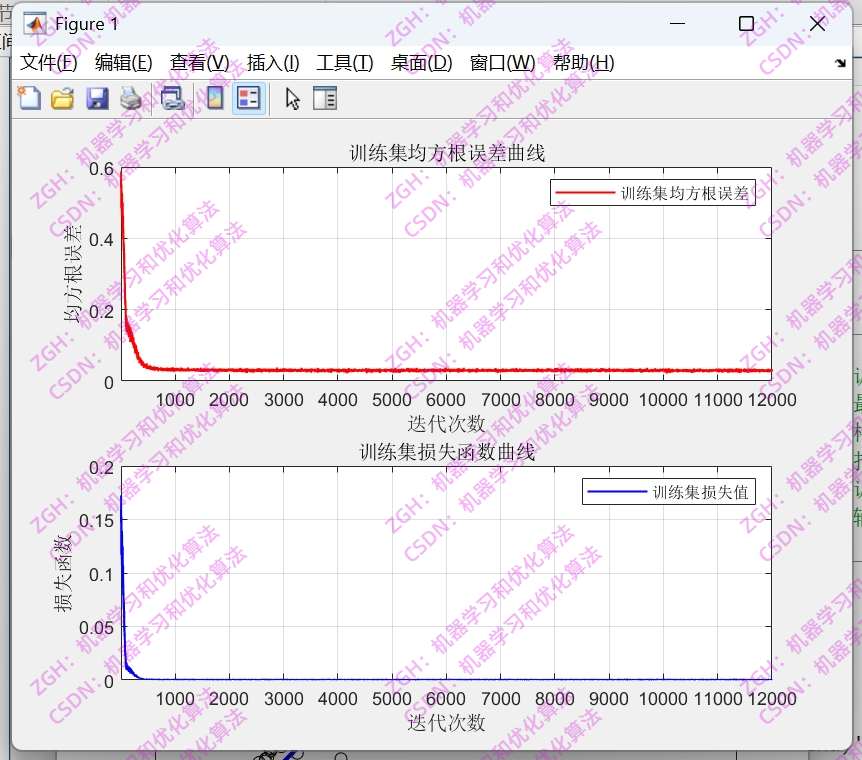Click tick label 0.6 on upper y-axis

pos(102,169)
